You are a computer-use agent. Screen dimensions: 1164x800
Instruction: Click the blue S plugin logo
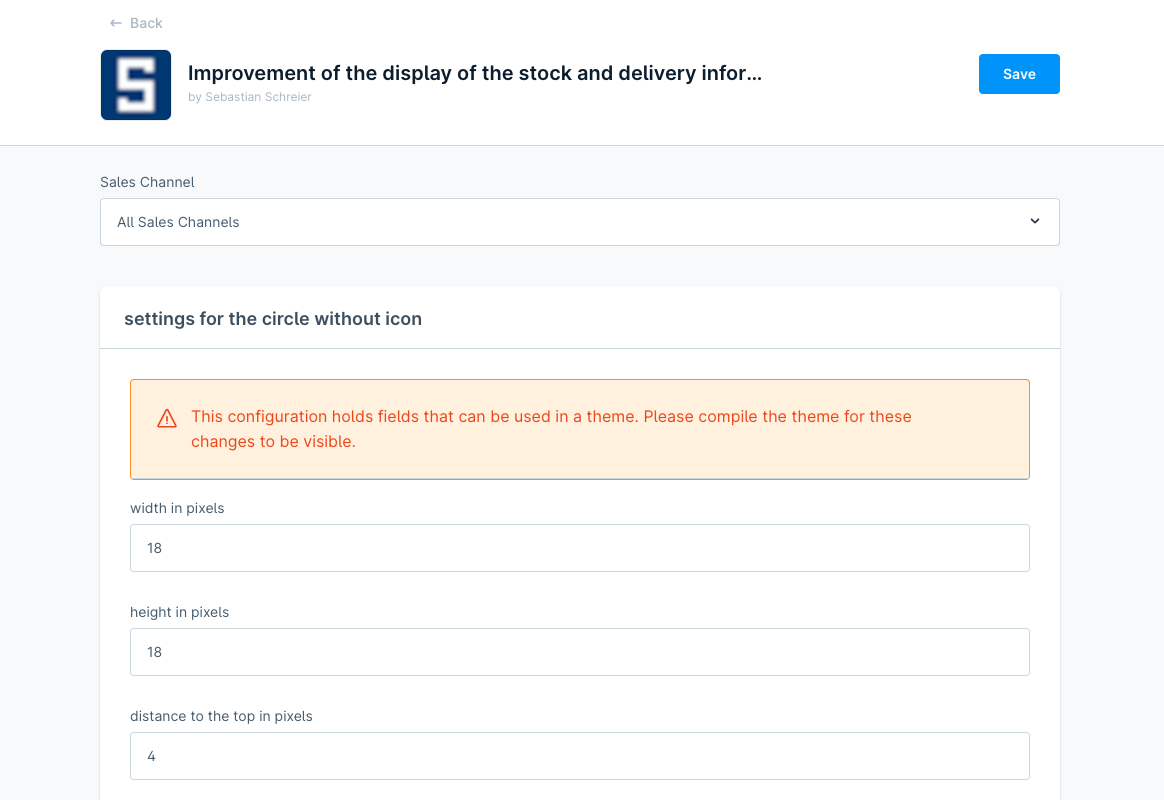(x=136, y=85)
